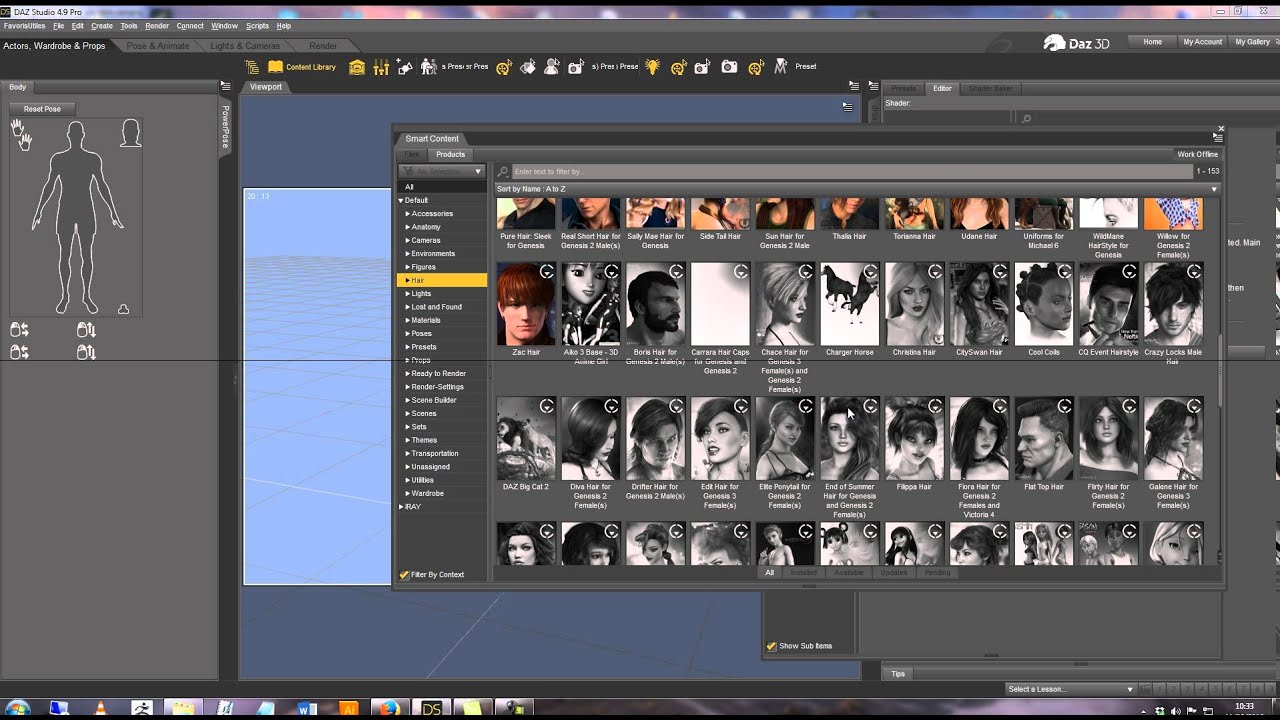Open the Create menu
The height and width of the screenshot is (720, 1280).
click(102, 26)
